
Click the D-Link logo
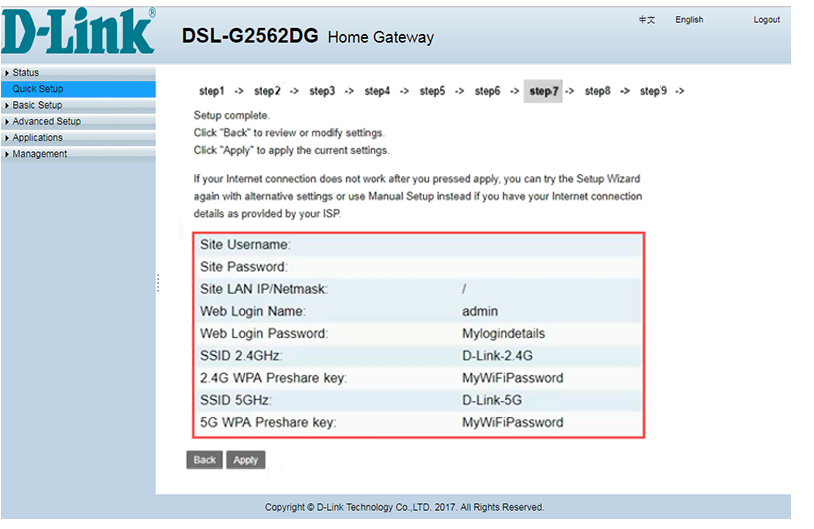[78, 31]
